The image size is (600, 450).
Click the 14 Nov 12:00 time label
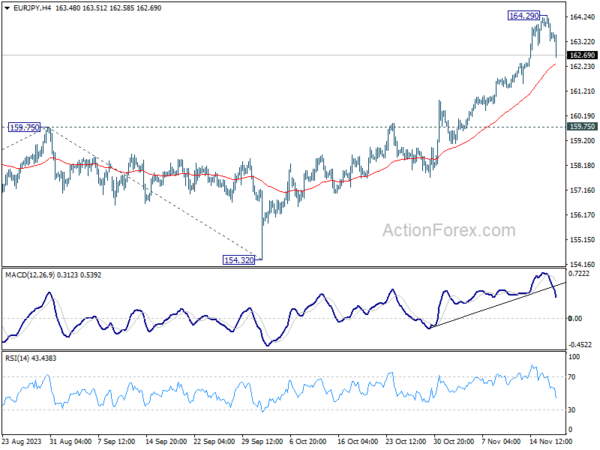click(551, 442)
